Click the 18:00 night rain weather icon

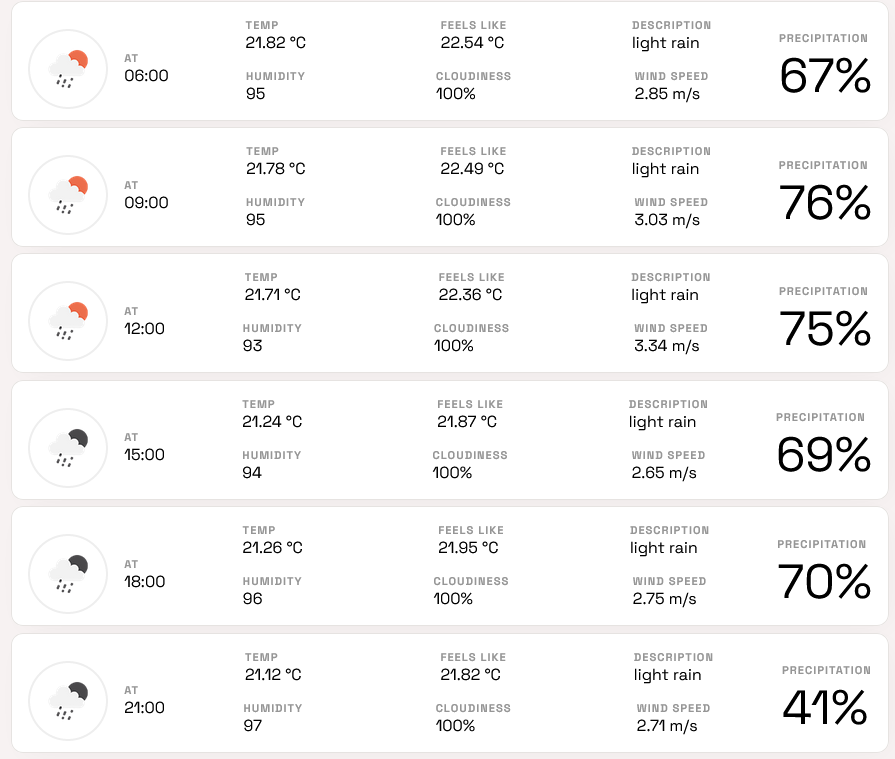point(68,574)
